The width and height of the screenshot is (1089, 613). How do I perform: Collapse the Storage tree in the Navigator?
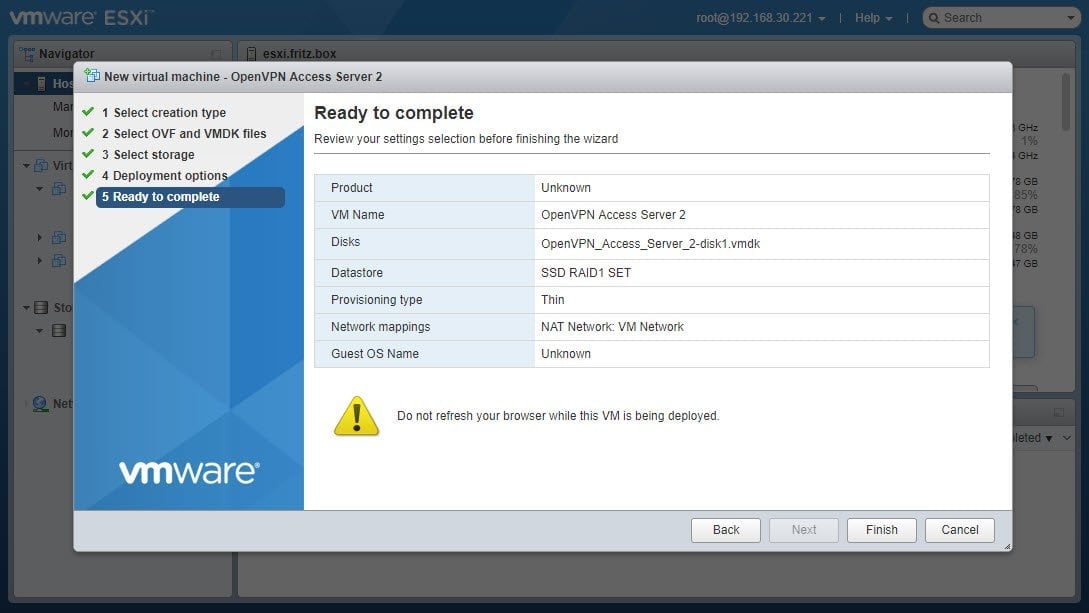point(25,307)
